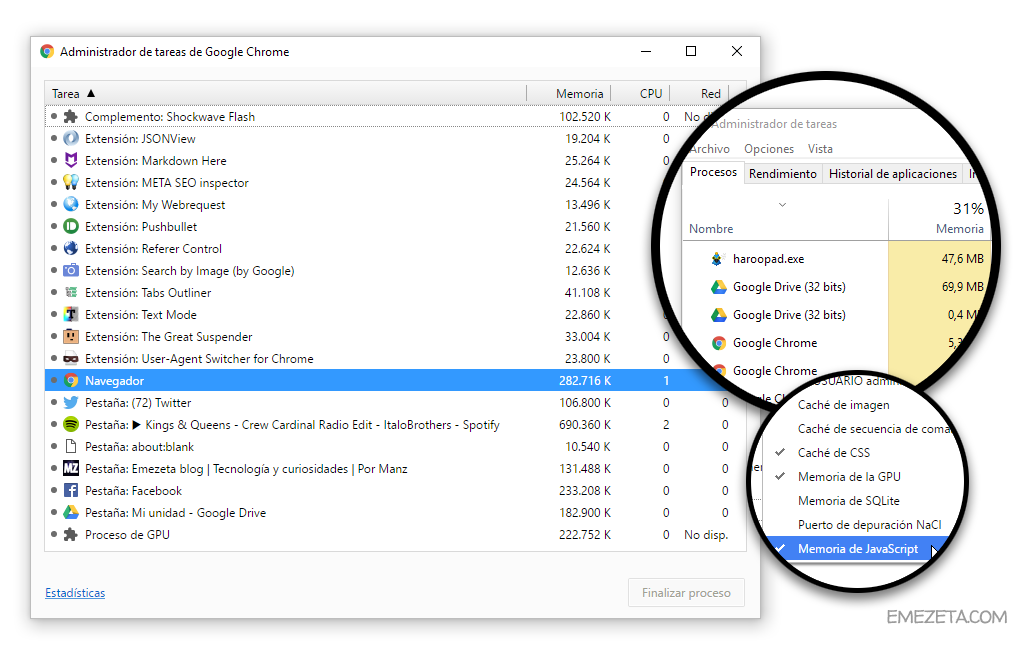
Task: Click the Google Drive tab icon
Action: (71, 513)
